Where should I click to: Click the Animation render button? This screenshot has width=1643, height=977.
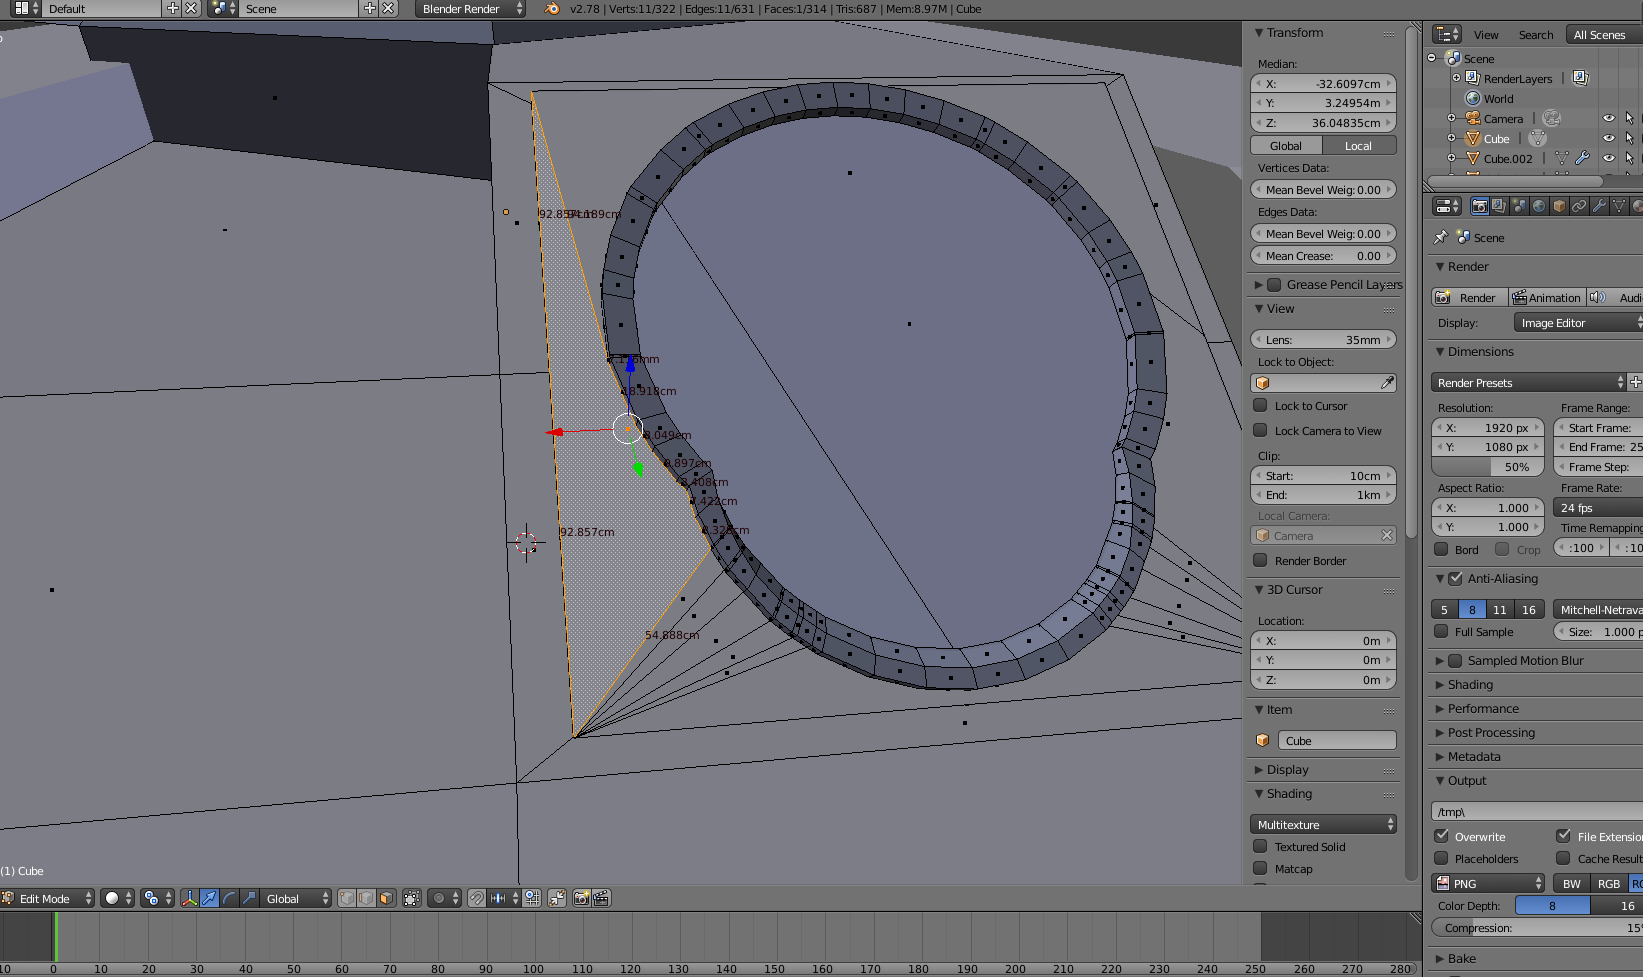pyautogui.click(x=1547, y=297)
